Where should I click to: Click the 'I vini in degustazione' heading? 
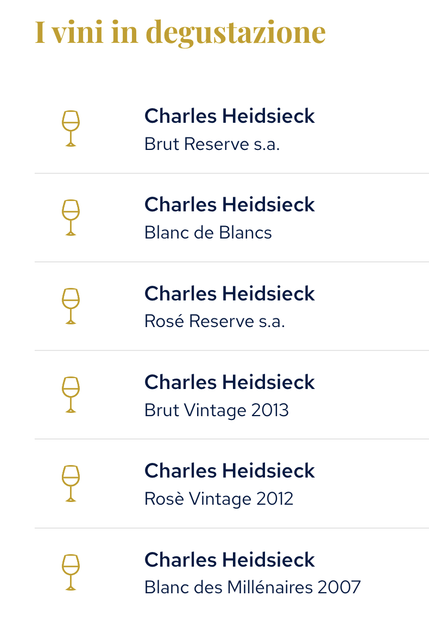click(180, 33)
